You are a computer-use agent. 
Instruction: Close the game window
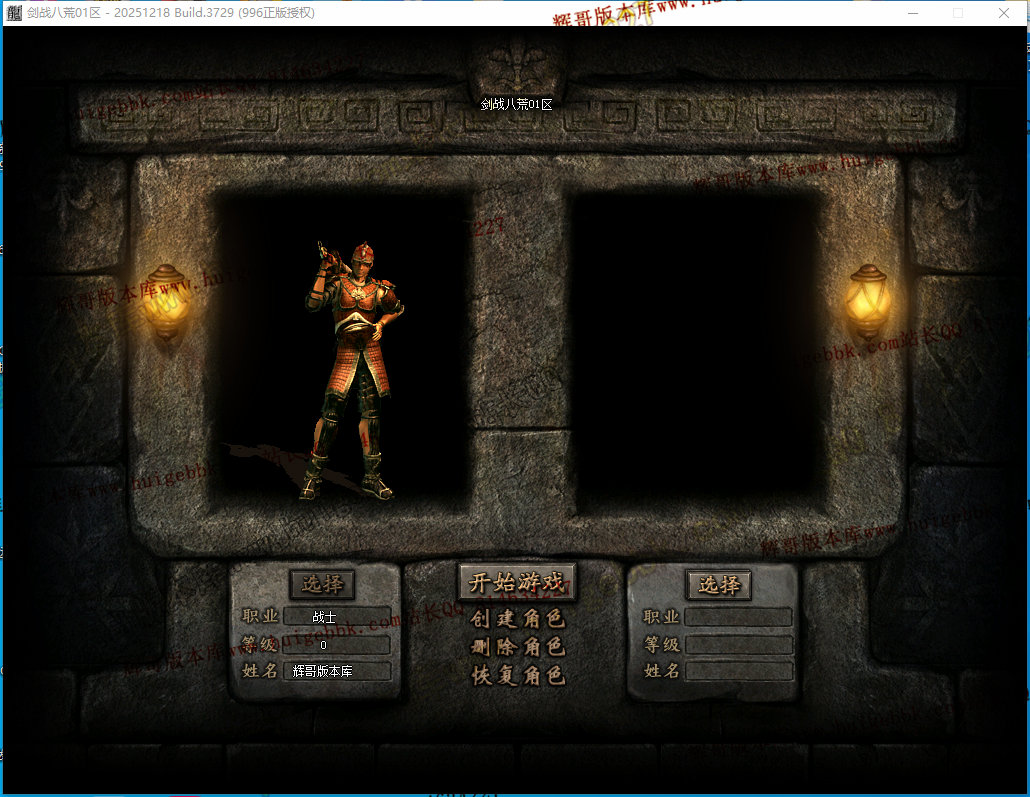tap(1004, 13)
